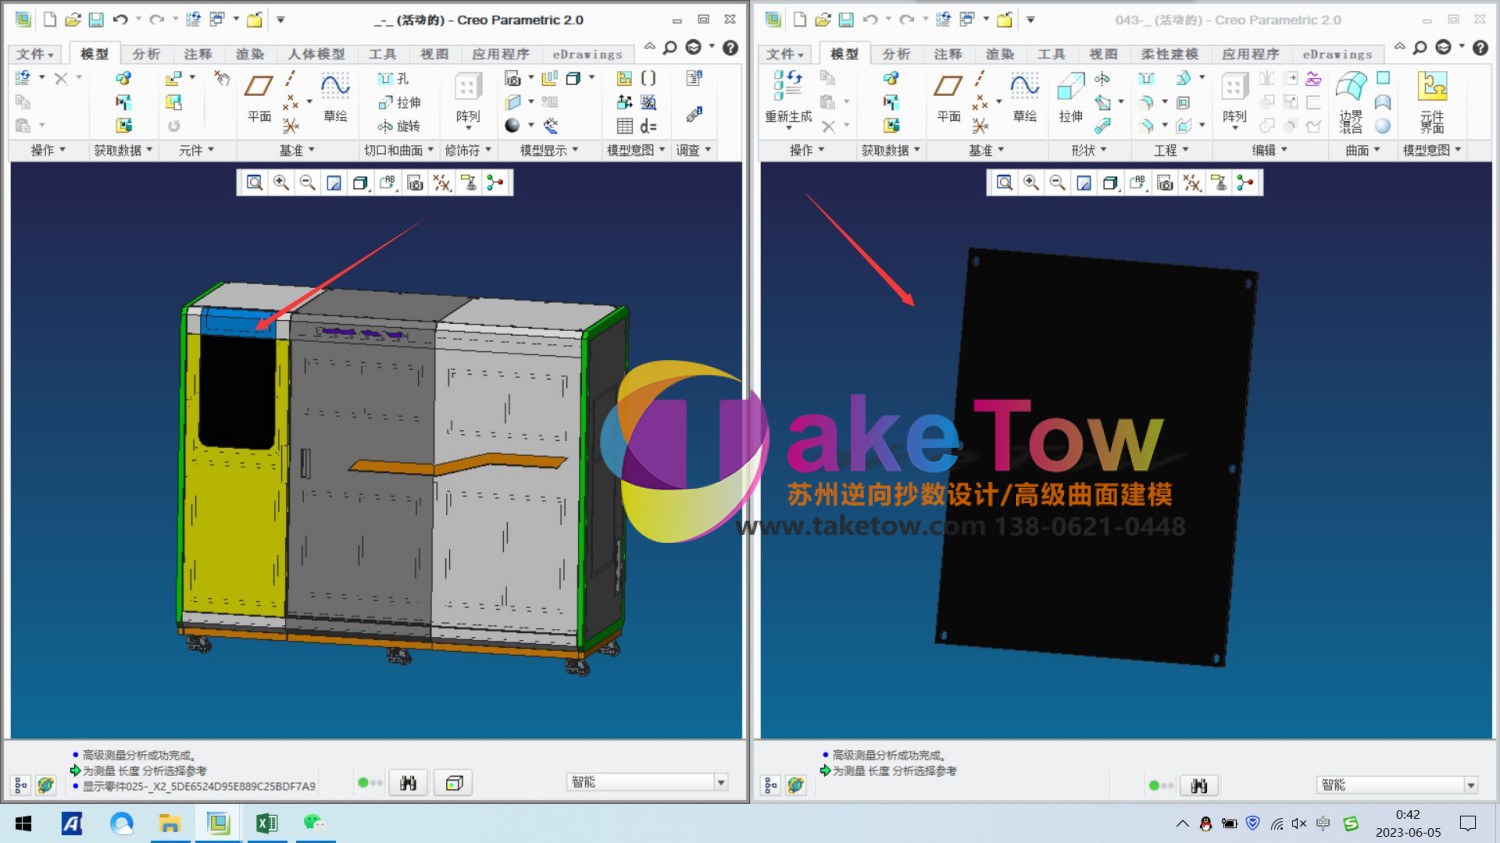This screenshot has height=843, width=1500.
Task: Expand the 模型显示 group in left window
Action: click(x=549, y=150)
